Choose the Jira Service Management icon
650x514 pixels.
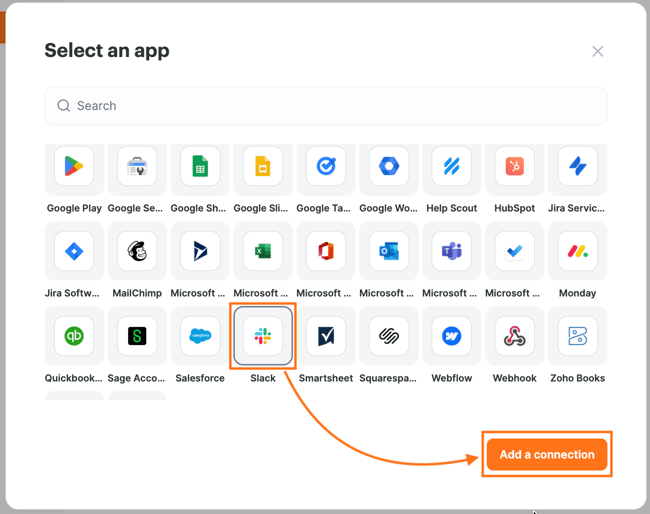tap(578, 167)
